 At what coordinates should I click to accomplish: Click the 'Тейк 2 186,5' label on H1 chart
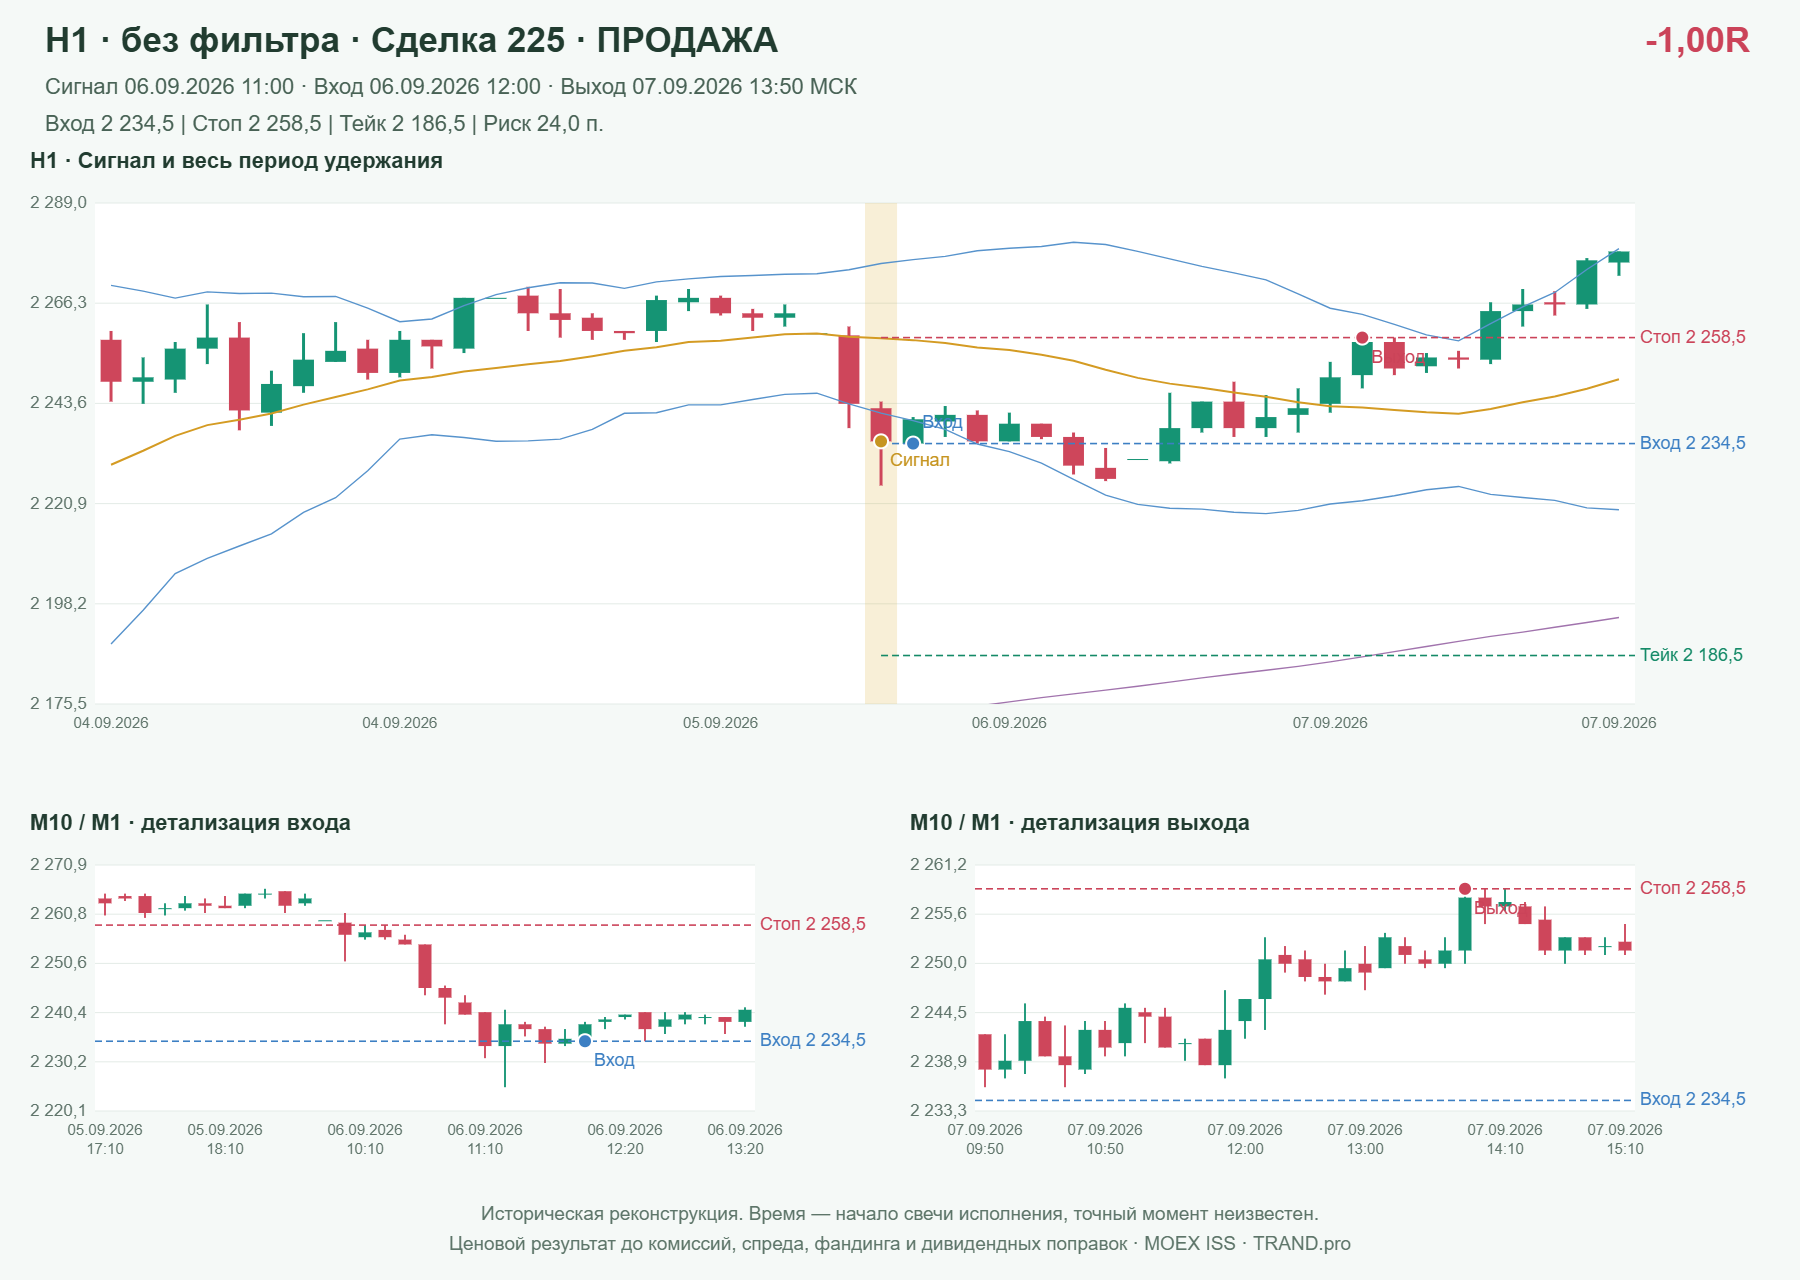click(x=1691, y=655)
